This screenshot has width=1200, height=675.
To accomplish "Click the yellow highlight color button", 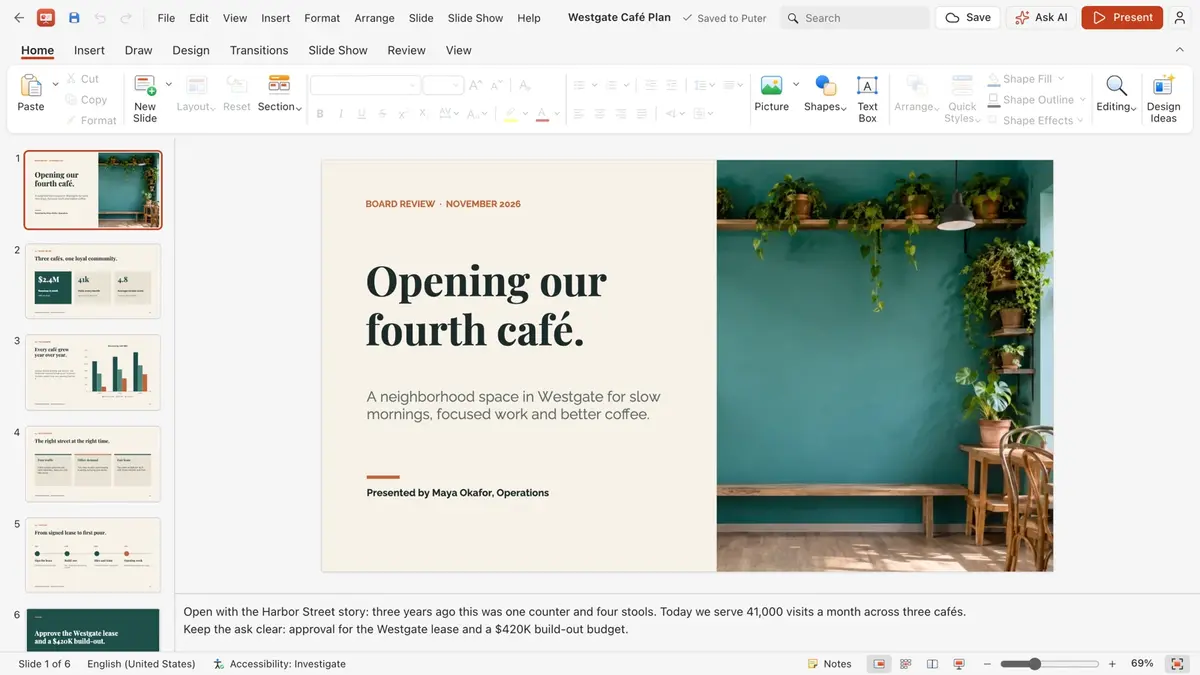I will tap(511, 114).
